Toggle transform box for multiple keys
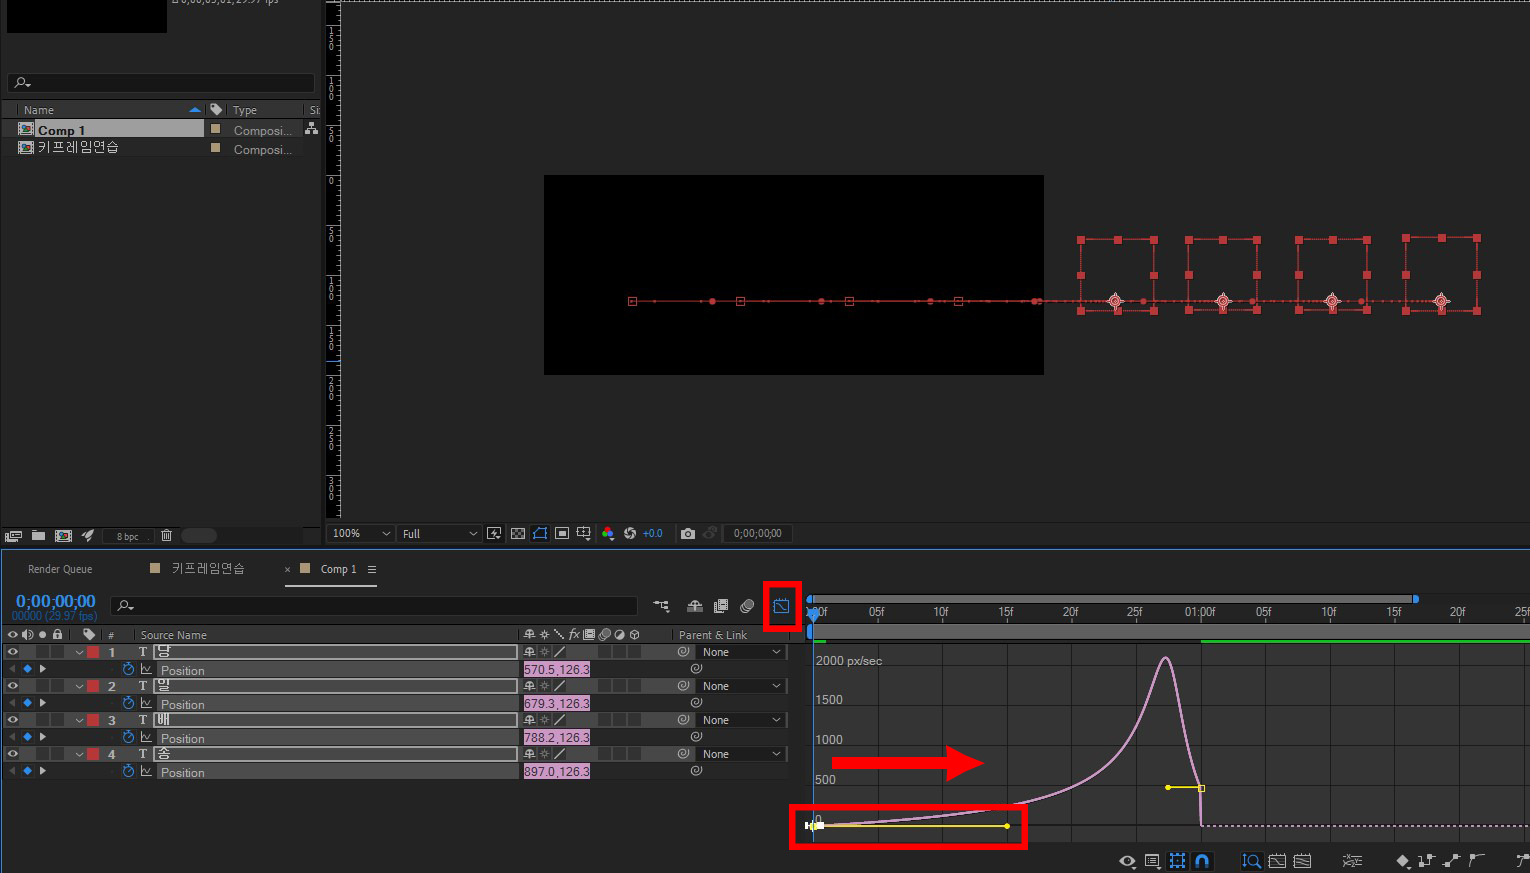Viewport: 1530px width, 873px height. pyautogui.click(x=1177, y=861)
